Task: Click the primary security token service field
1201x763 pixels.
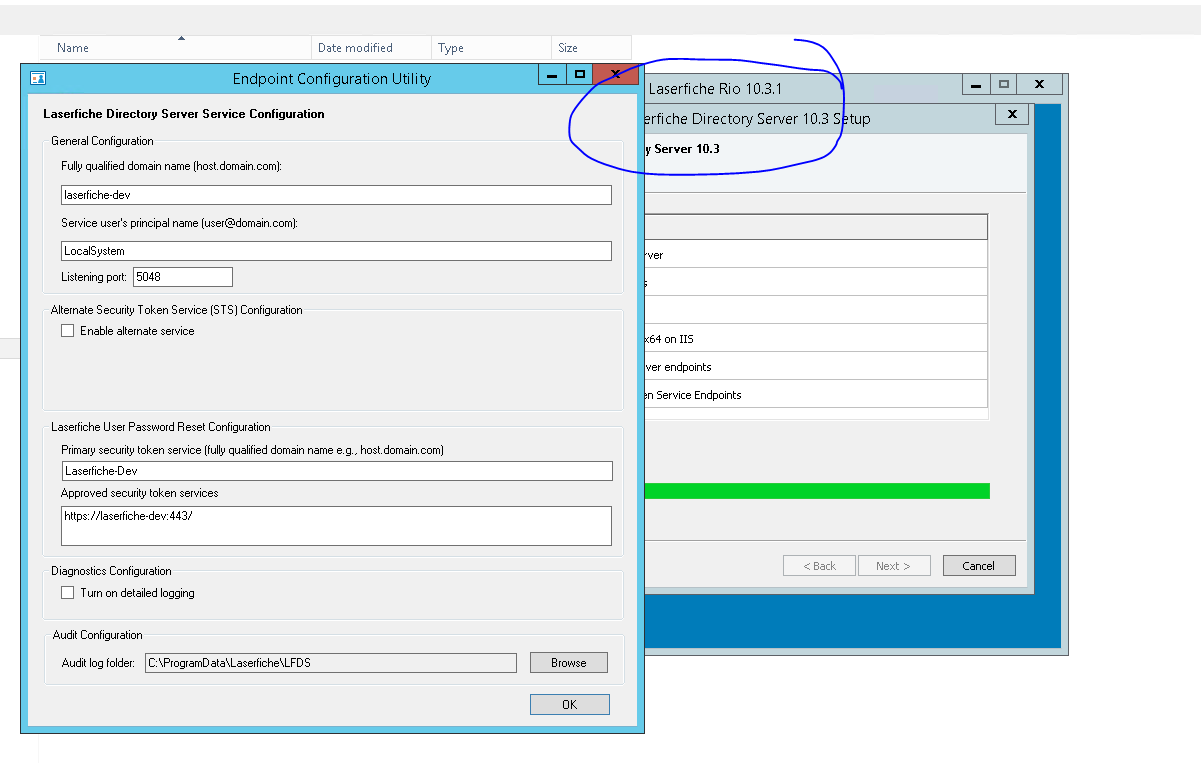Action: point(337,471)
